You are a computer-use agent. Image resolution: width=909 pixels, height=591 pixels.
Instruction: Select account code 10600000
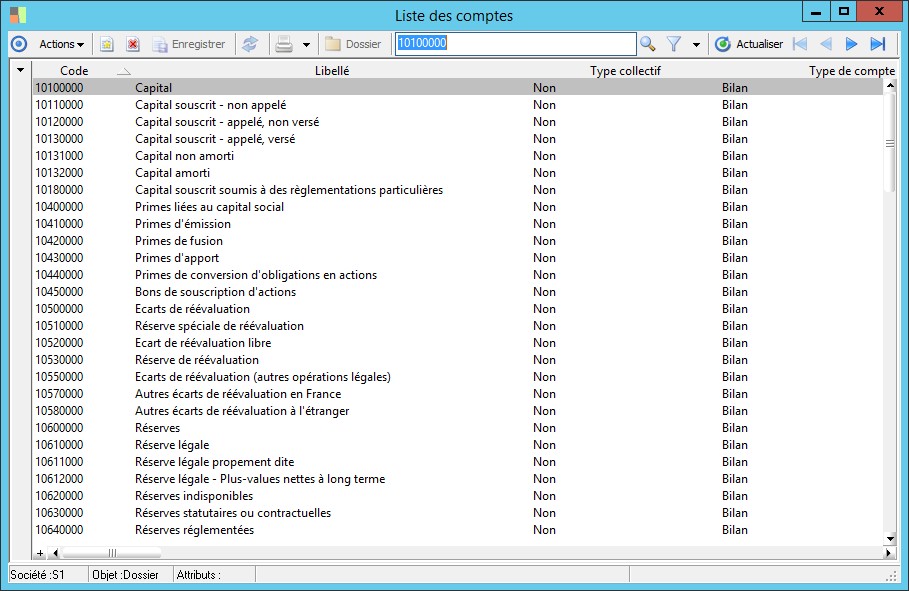tap(59, 427)
